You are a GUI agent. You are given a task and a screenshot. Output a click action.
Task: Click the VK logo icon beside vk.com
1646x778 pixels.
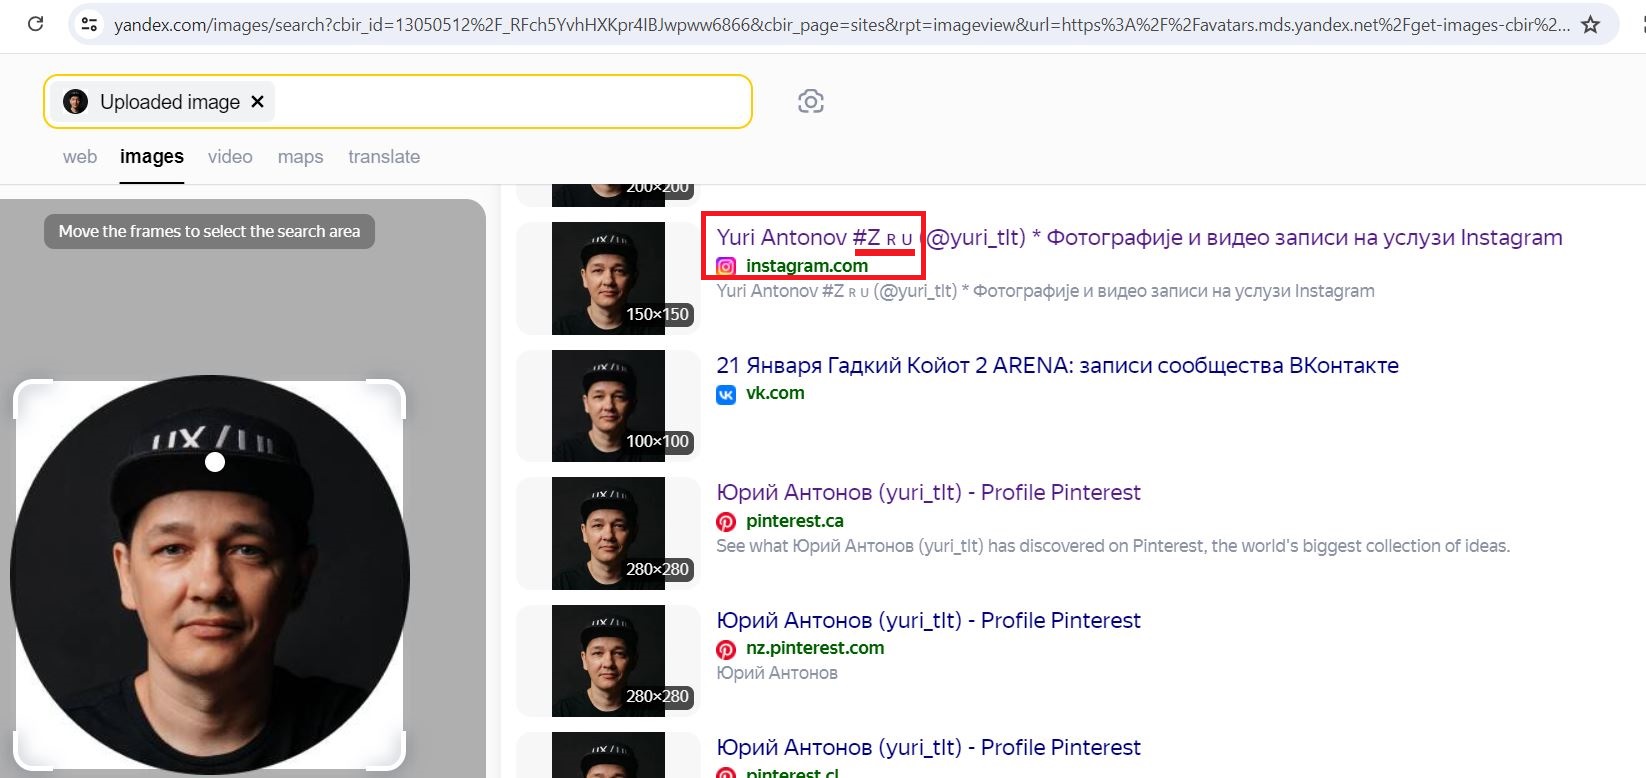point(726,394)
